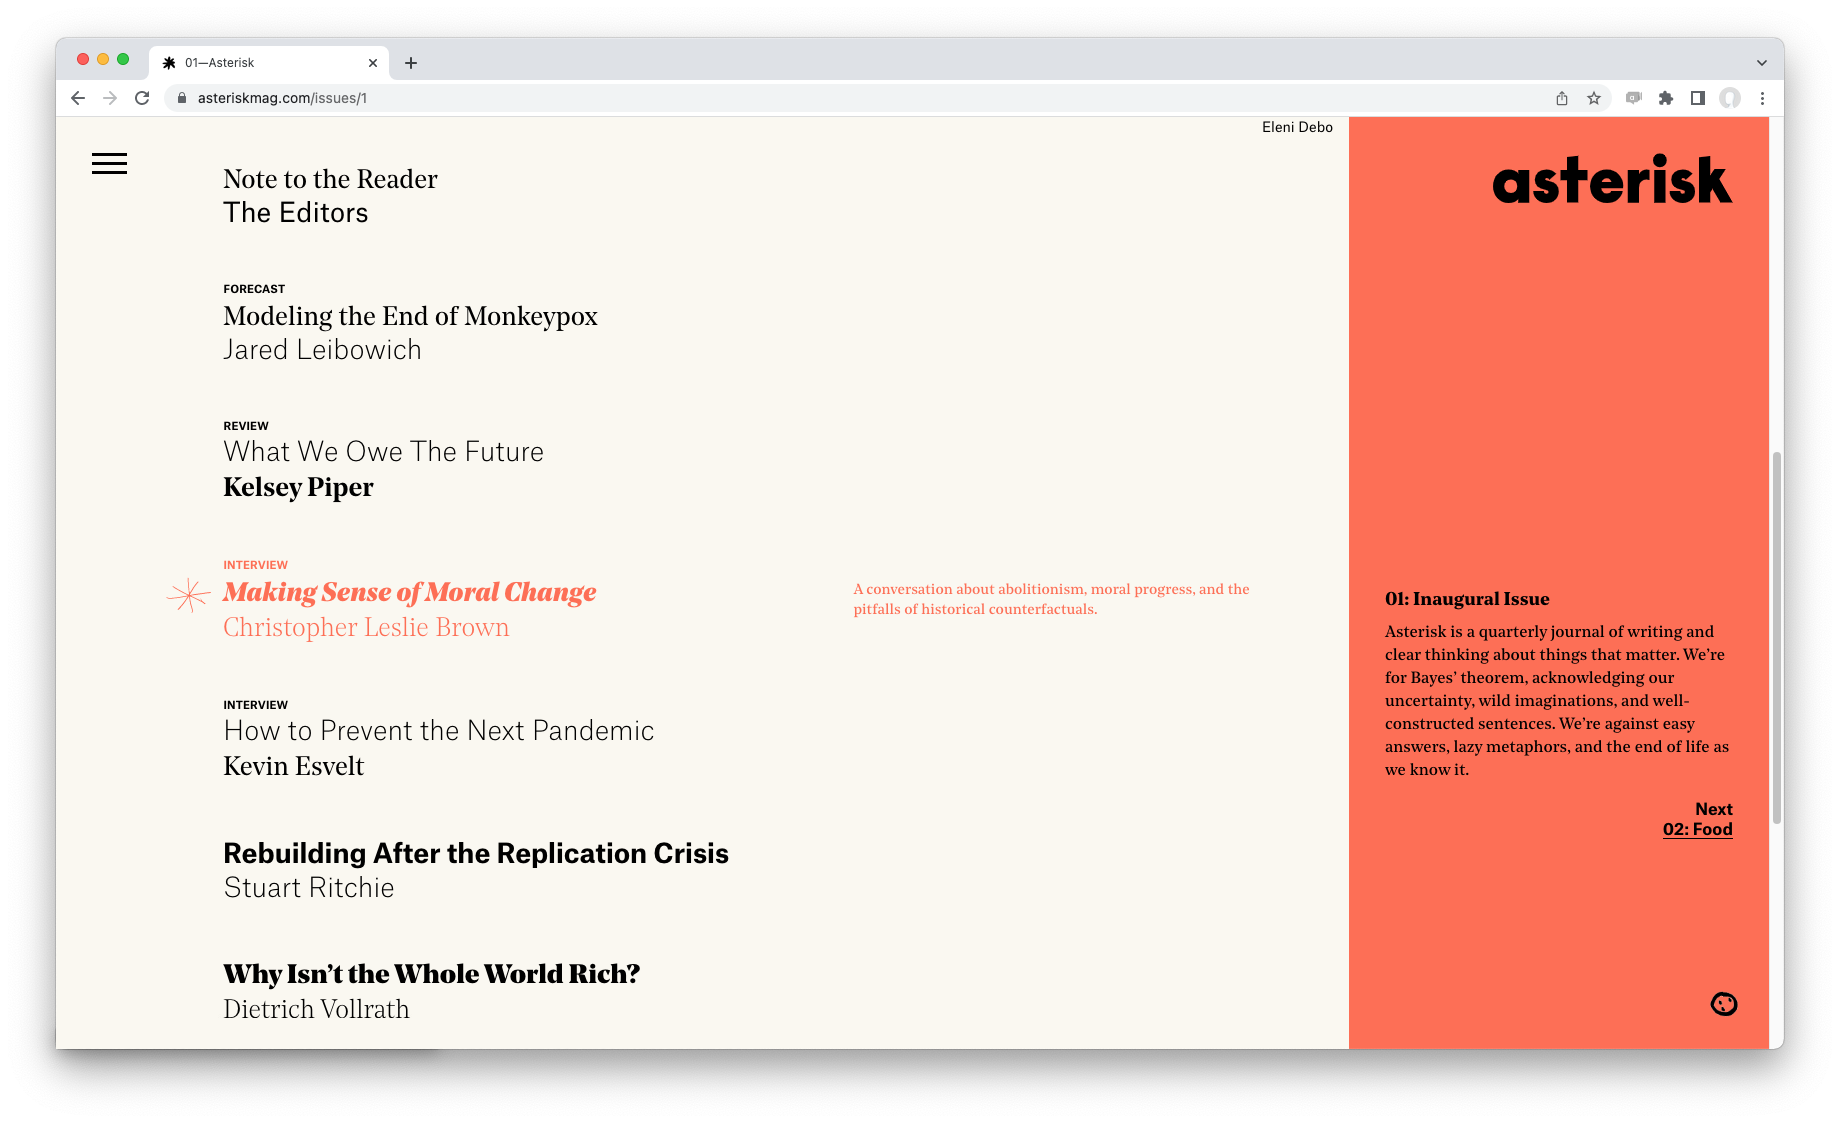Click the browser forward arrow

click(x=110, y=98)
